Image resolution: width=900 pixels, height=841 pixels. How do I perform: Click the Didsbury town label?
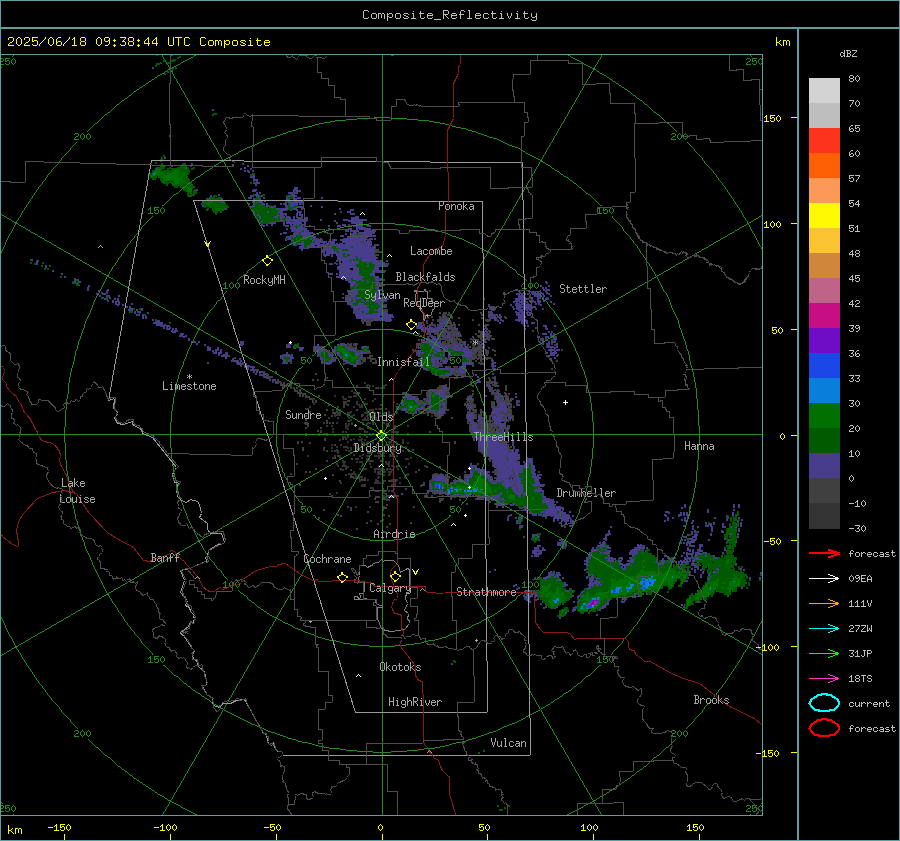tap(378, 448)
